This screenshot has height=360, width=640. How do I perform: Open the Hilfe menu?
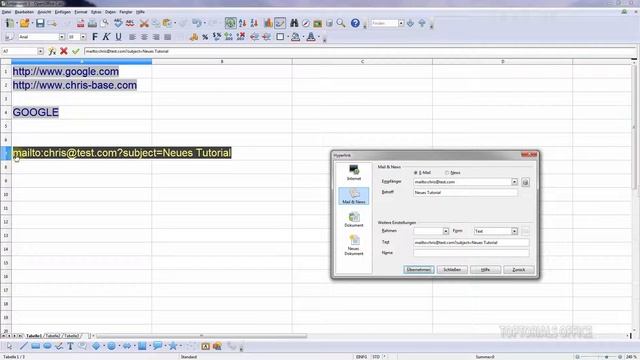140,12
